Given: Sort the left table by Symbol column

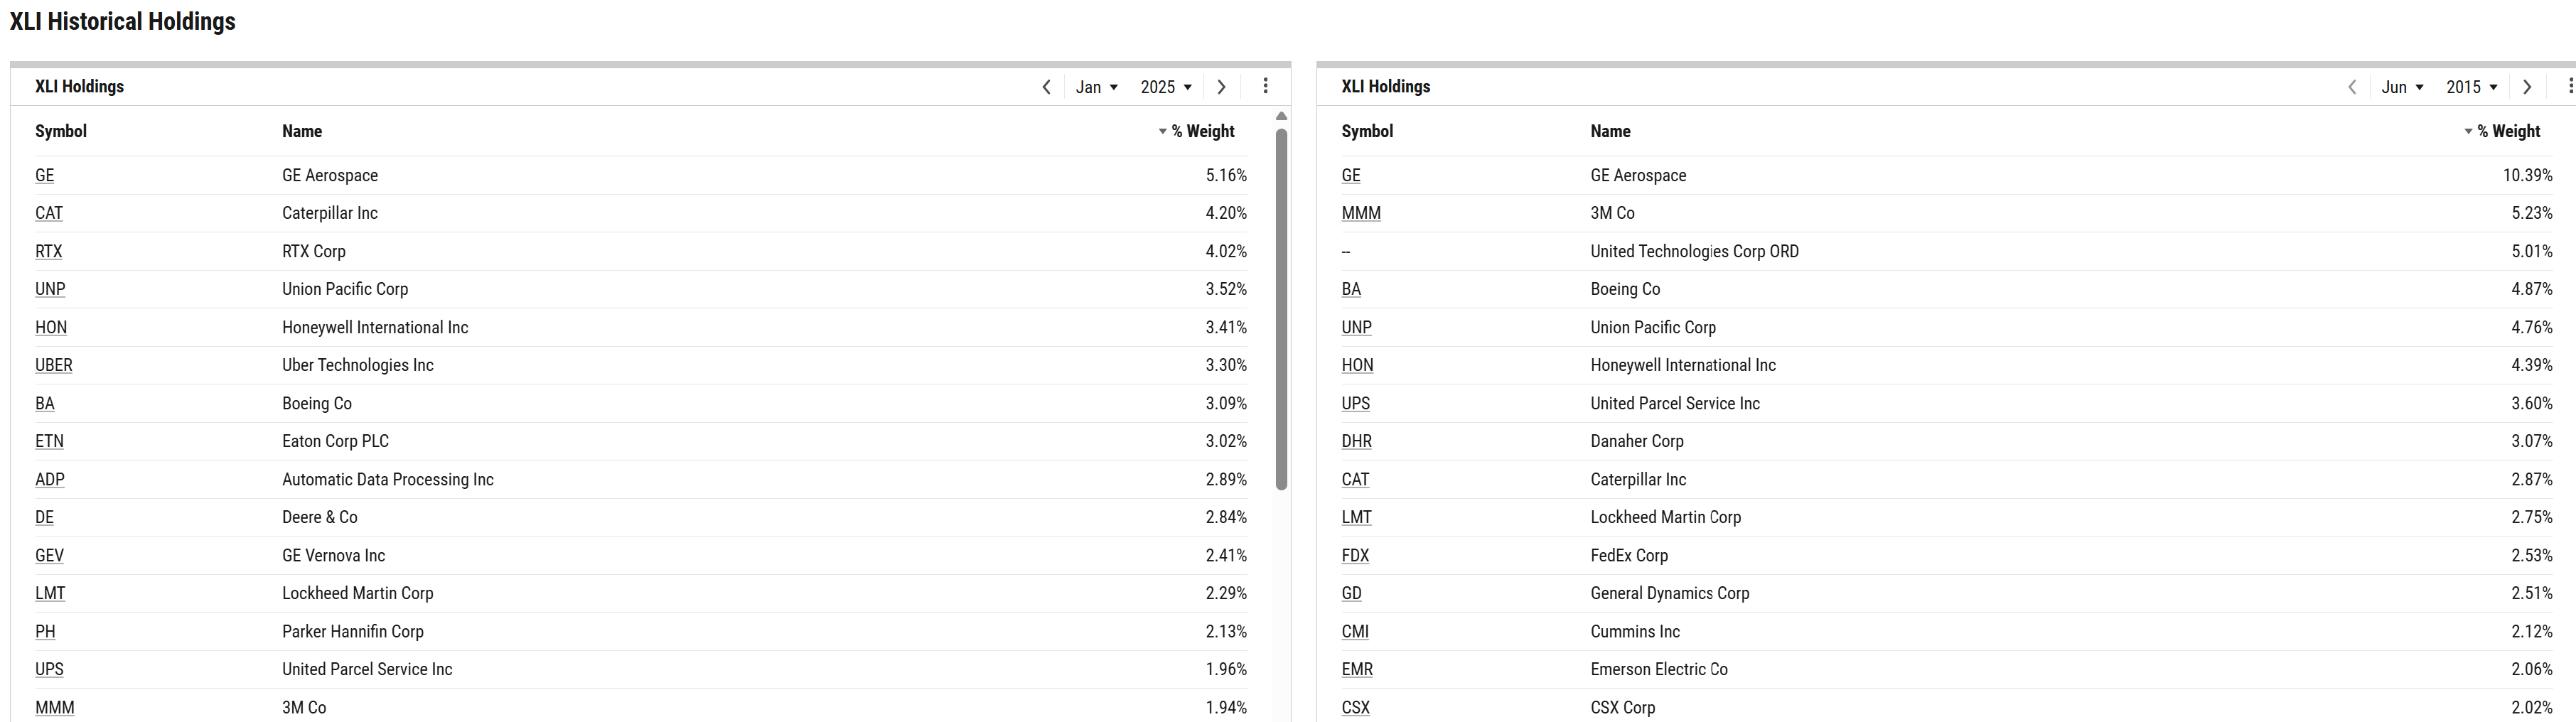Looking at the screenshot, I should (61, 131).
